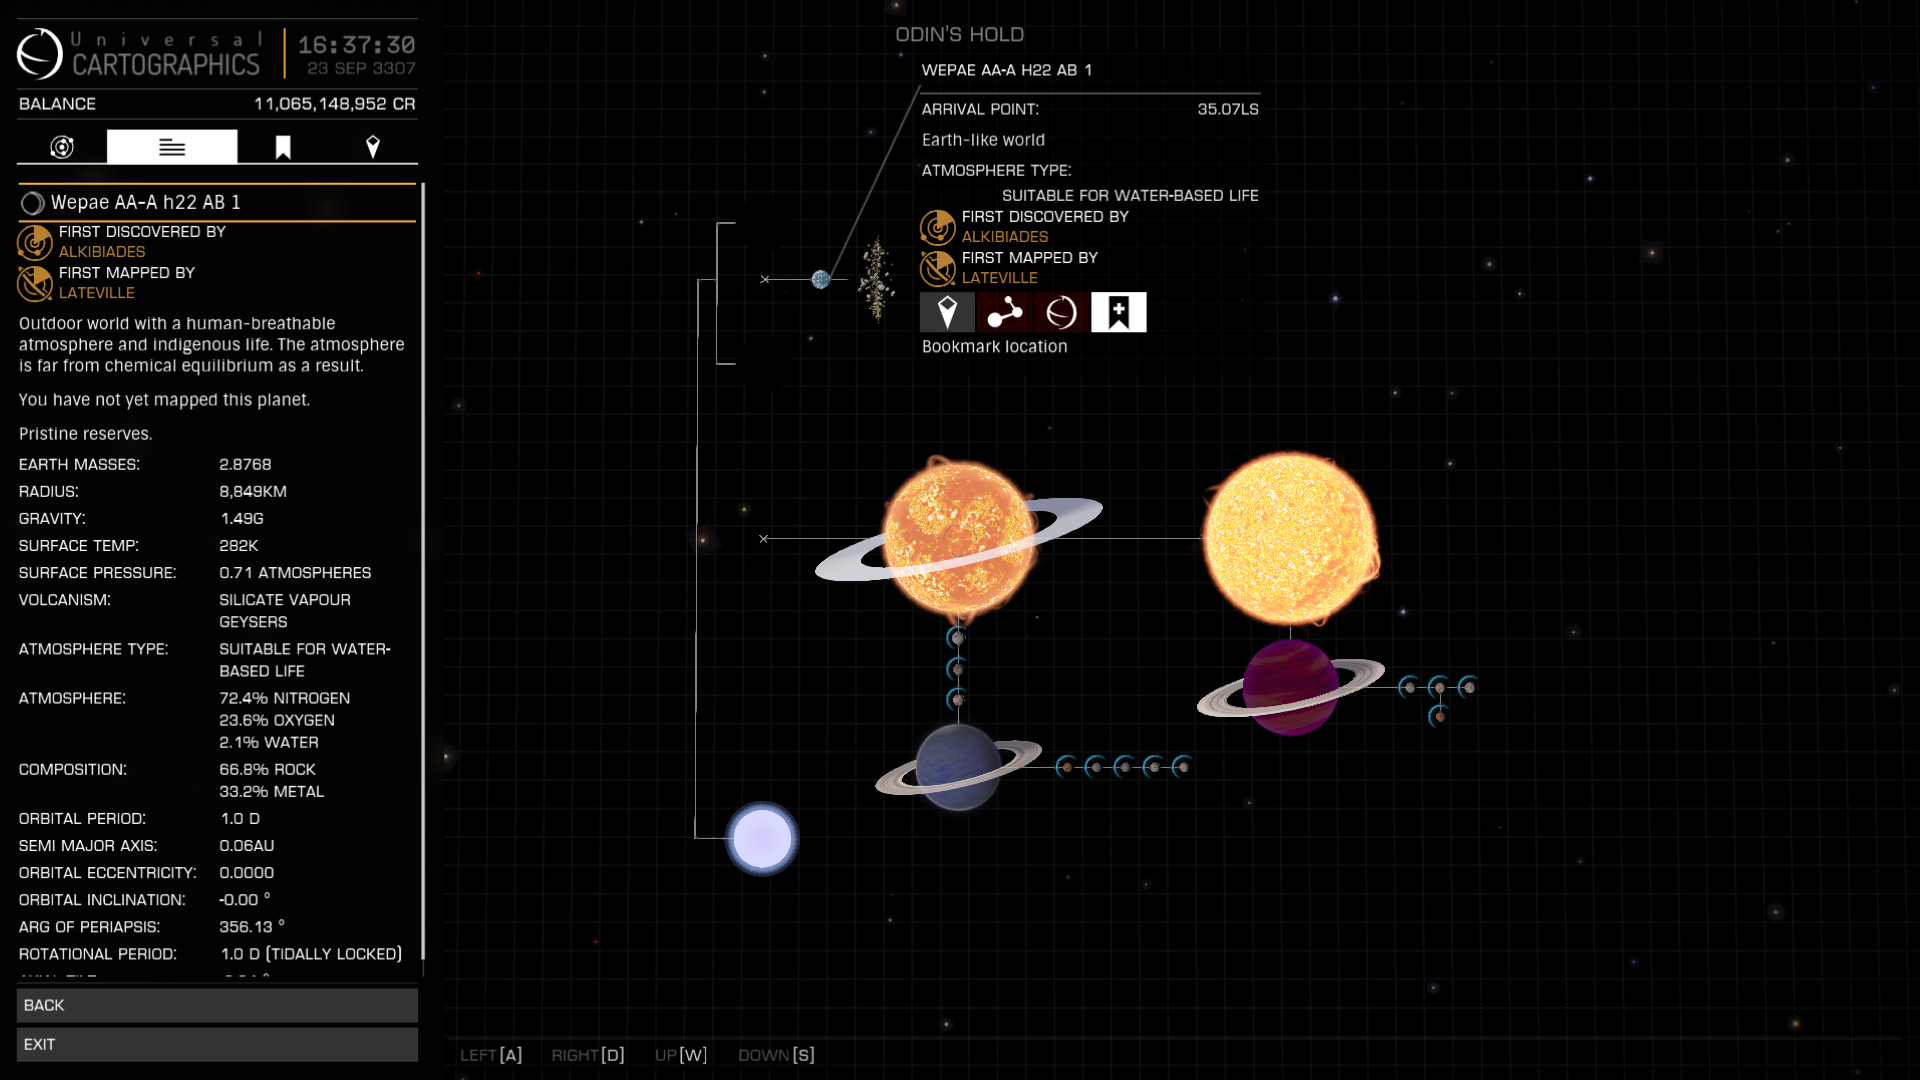This screenshot has width=1920, height=1080.
Task: Click the 35.07LS arrival point value
Action: click(x=1228, y=109)
